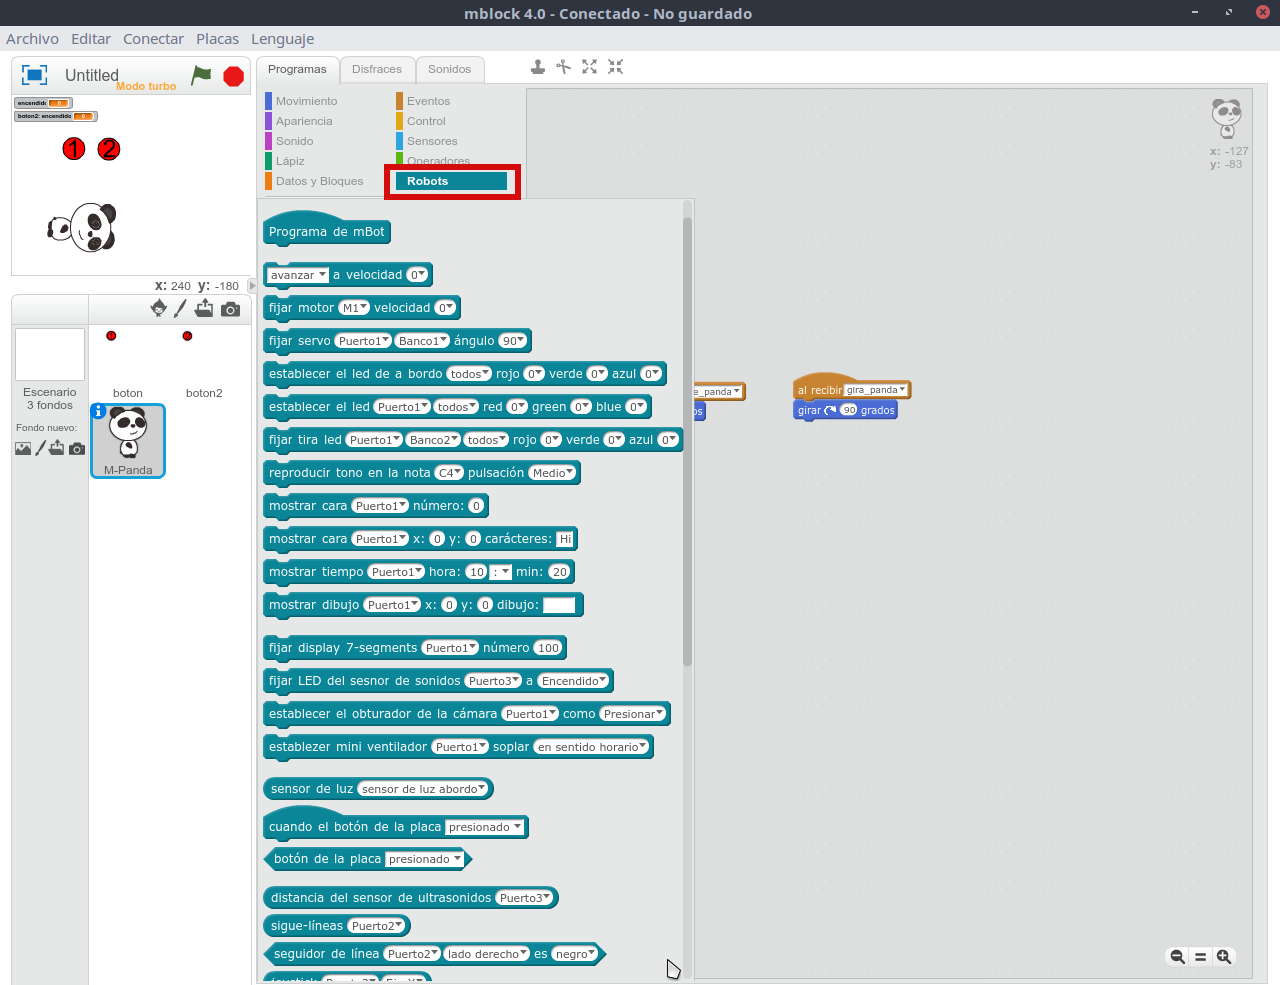Open the avanzar direction dropdown
The width and height of the screenshot is (1280, 985).
click(x=298, y=275)
